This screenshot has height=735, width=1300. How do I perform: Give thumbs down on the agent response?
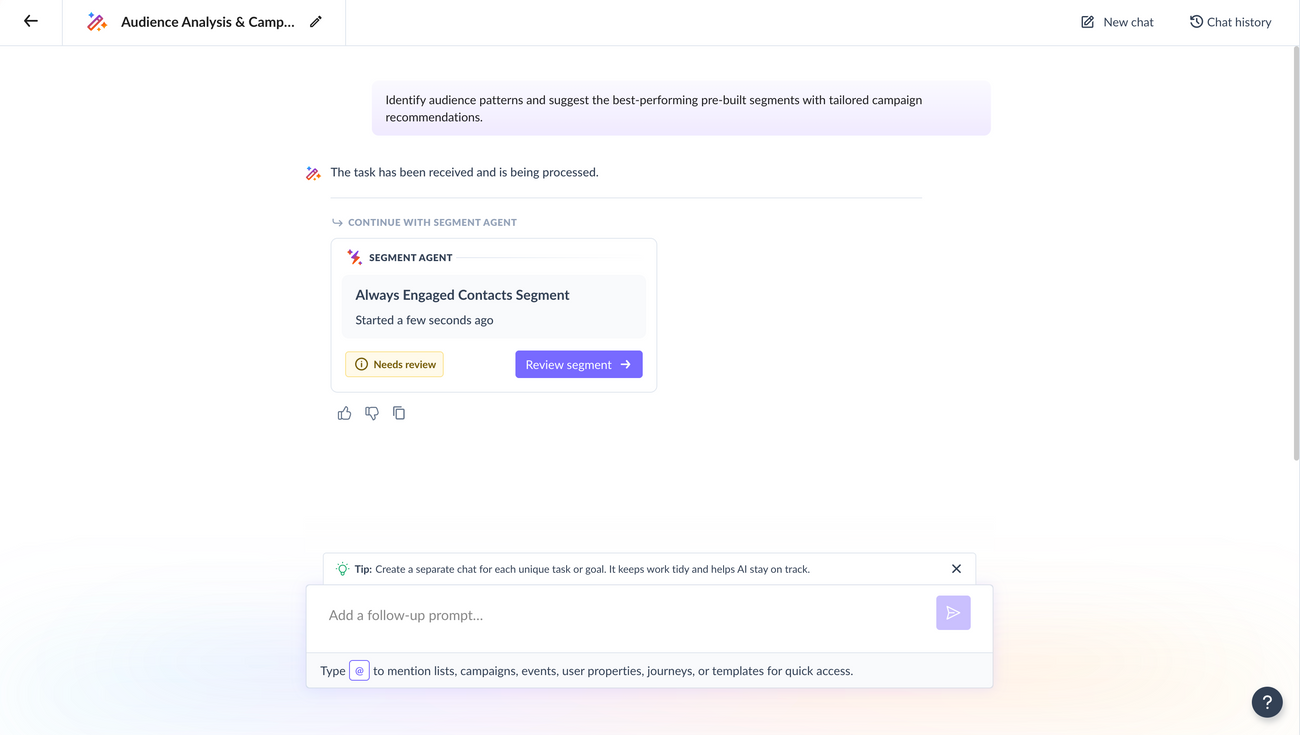click(x=371, y=412)
